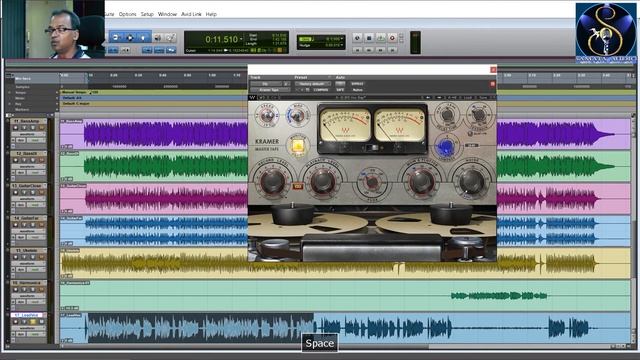Open the Grid value dropdown

342,39
